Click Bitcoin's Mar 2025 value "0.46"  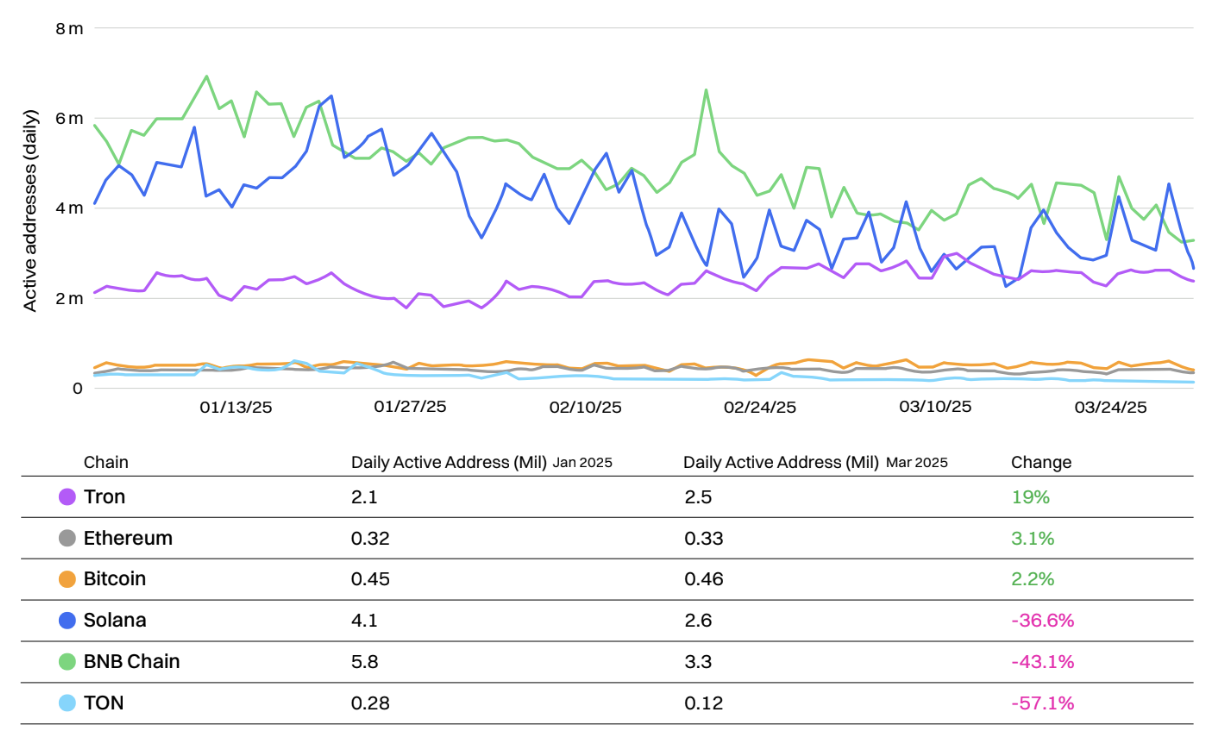702,579
